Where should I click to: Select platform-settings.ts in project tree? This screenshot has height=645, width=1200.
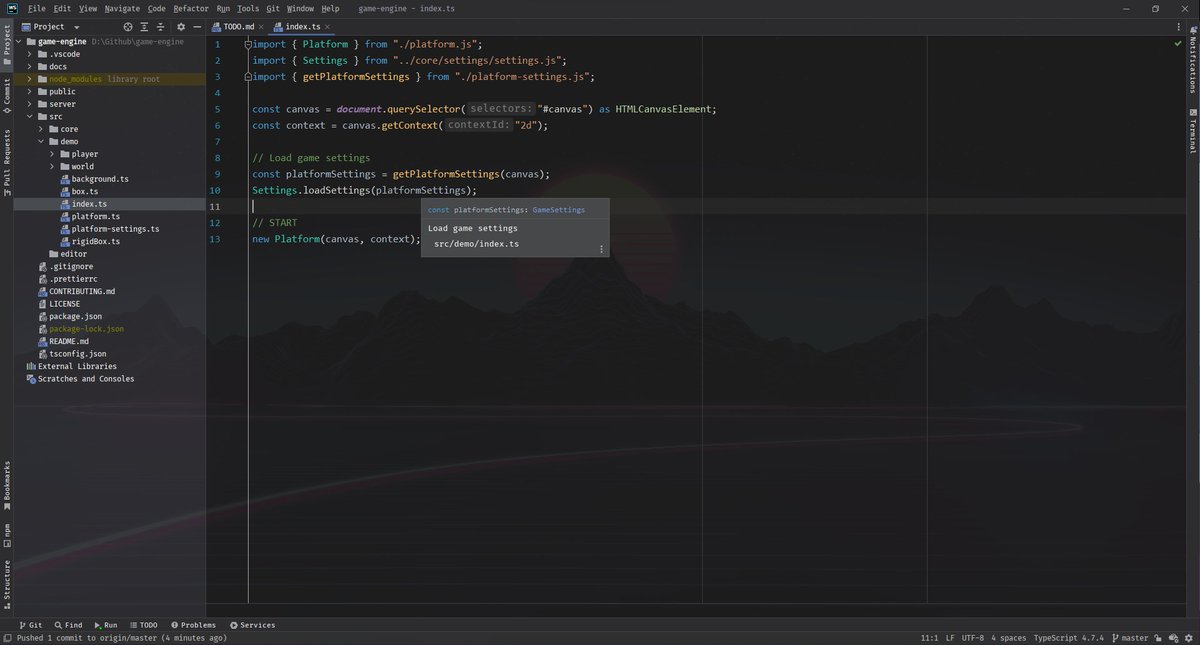[115, 229]
